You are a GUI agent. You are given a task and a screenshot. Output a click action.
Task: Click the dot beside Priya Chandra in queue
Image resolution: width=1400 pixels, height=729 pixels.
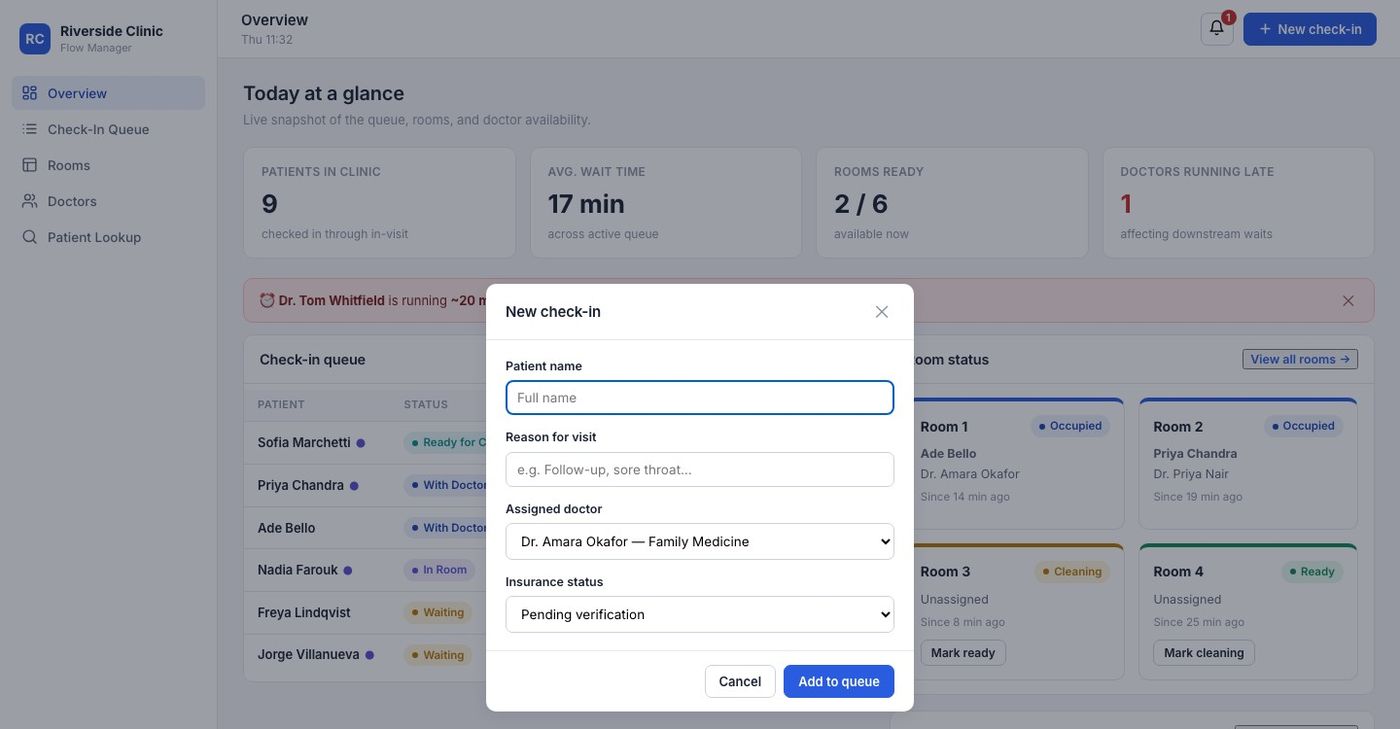pos(354,486)
